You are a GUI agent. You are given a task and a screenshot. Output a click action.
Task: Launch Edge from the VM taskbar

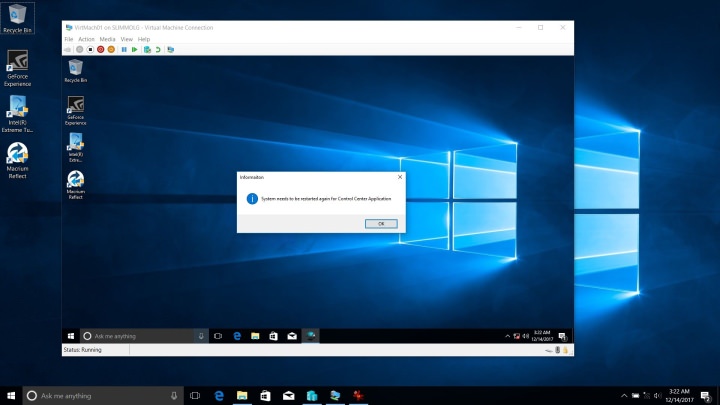point(237,336)
